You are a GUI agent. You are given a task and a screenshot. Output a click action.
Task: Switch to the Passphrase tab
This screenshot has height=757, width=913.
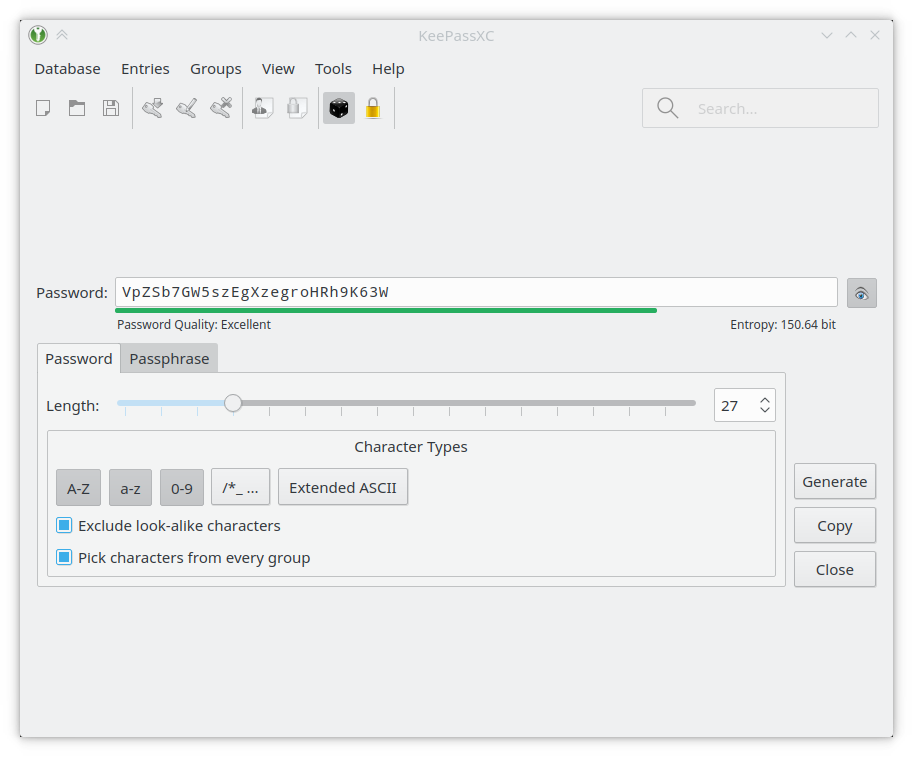pyautogui.click(x=169, y=359)
